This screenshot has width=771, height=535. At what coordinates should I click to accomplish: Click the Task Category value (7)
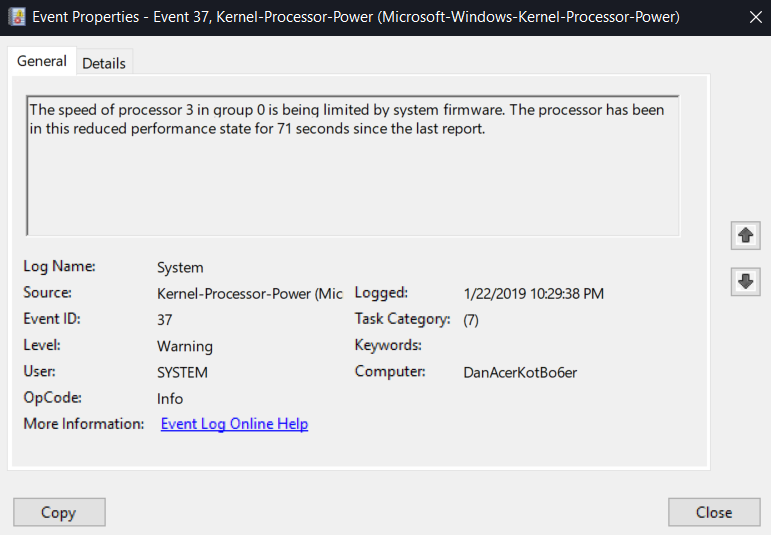point(471,320)
